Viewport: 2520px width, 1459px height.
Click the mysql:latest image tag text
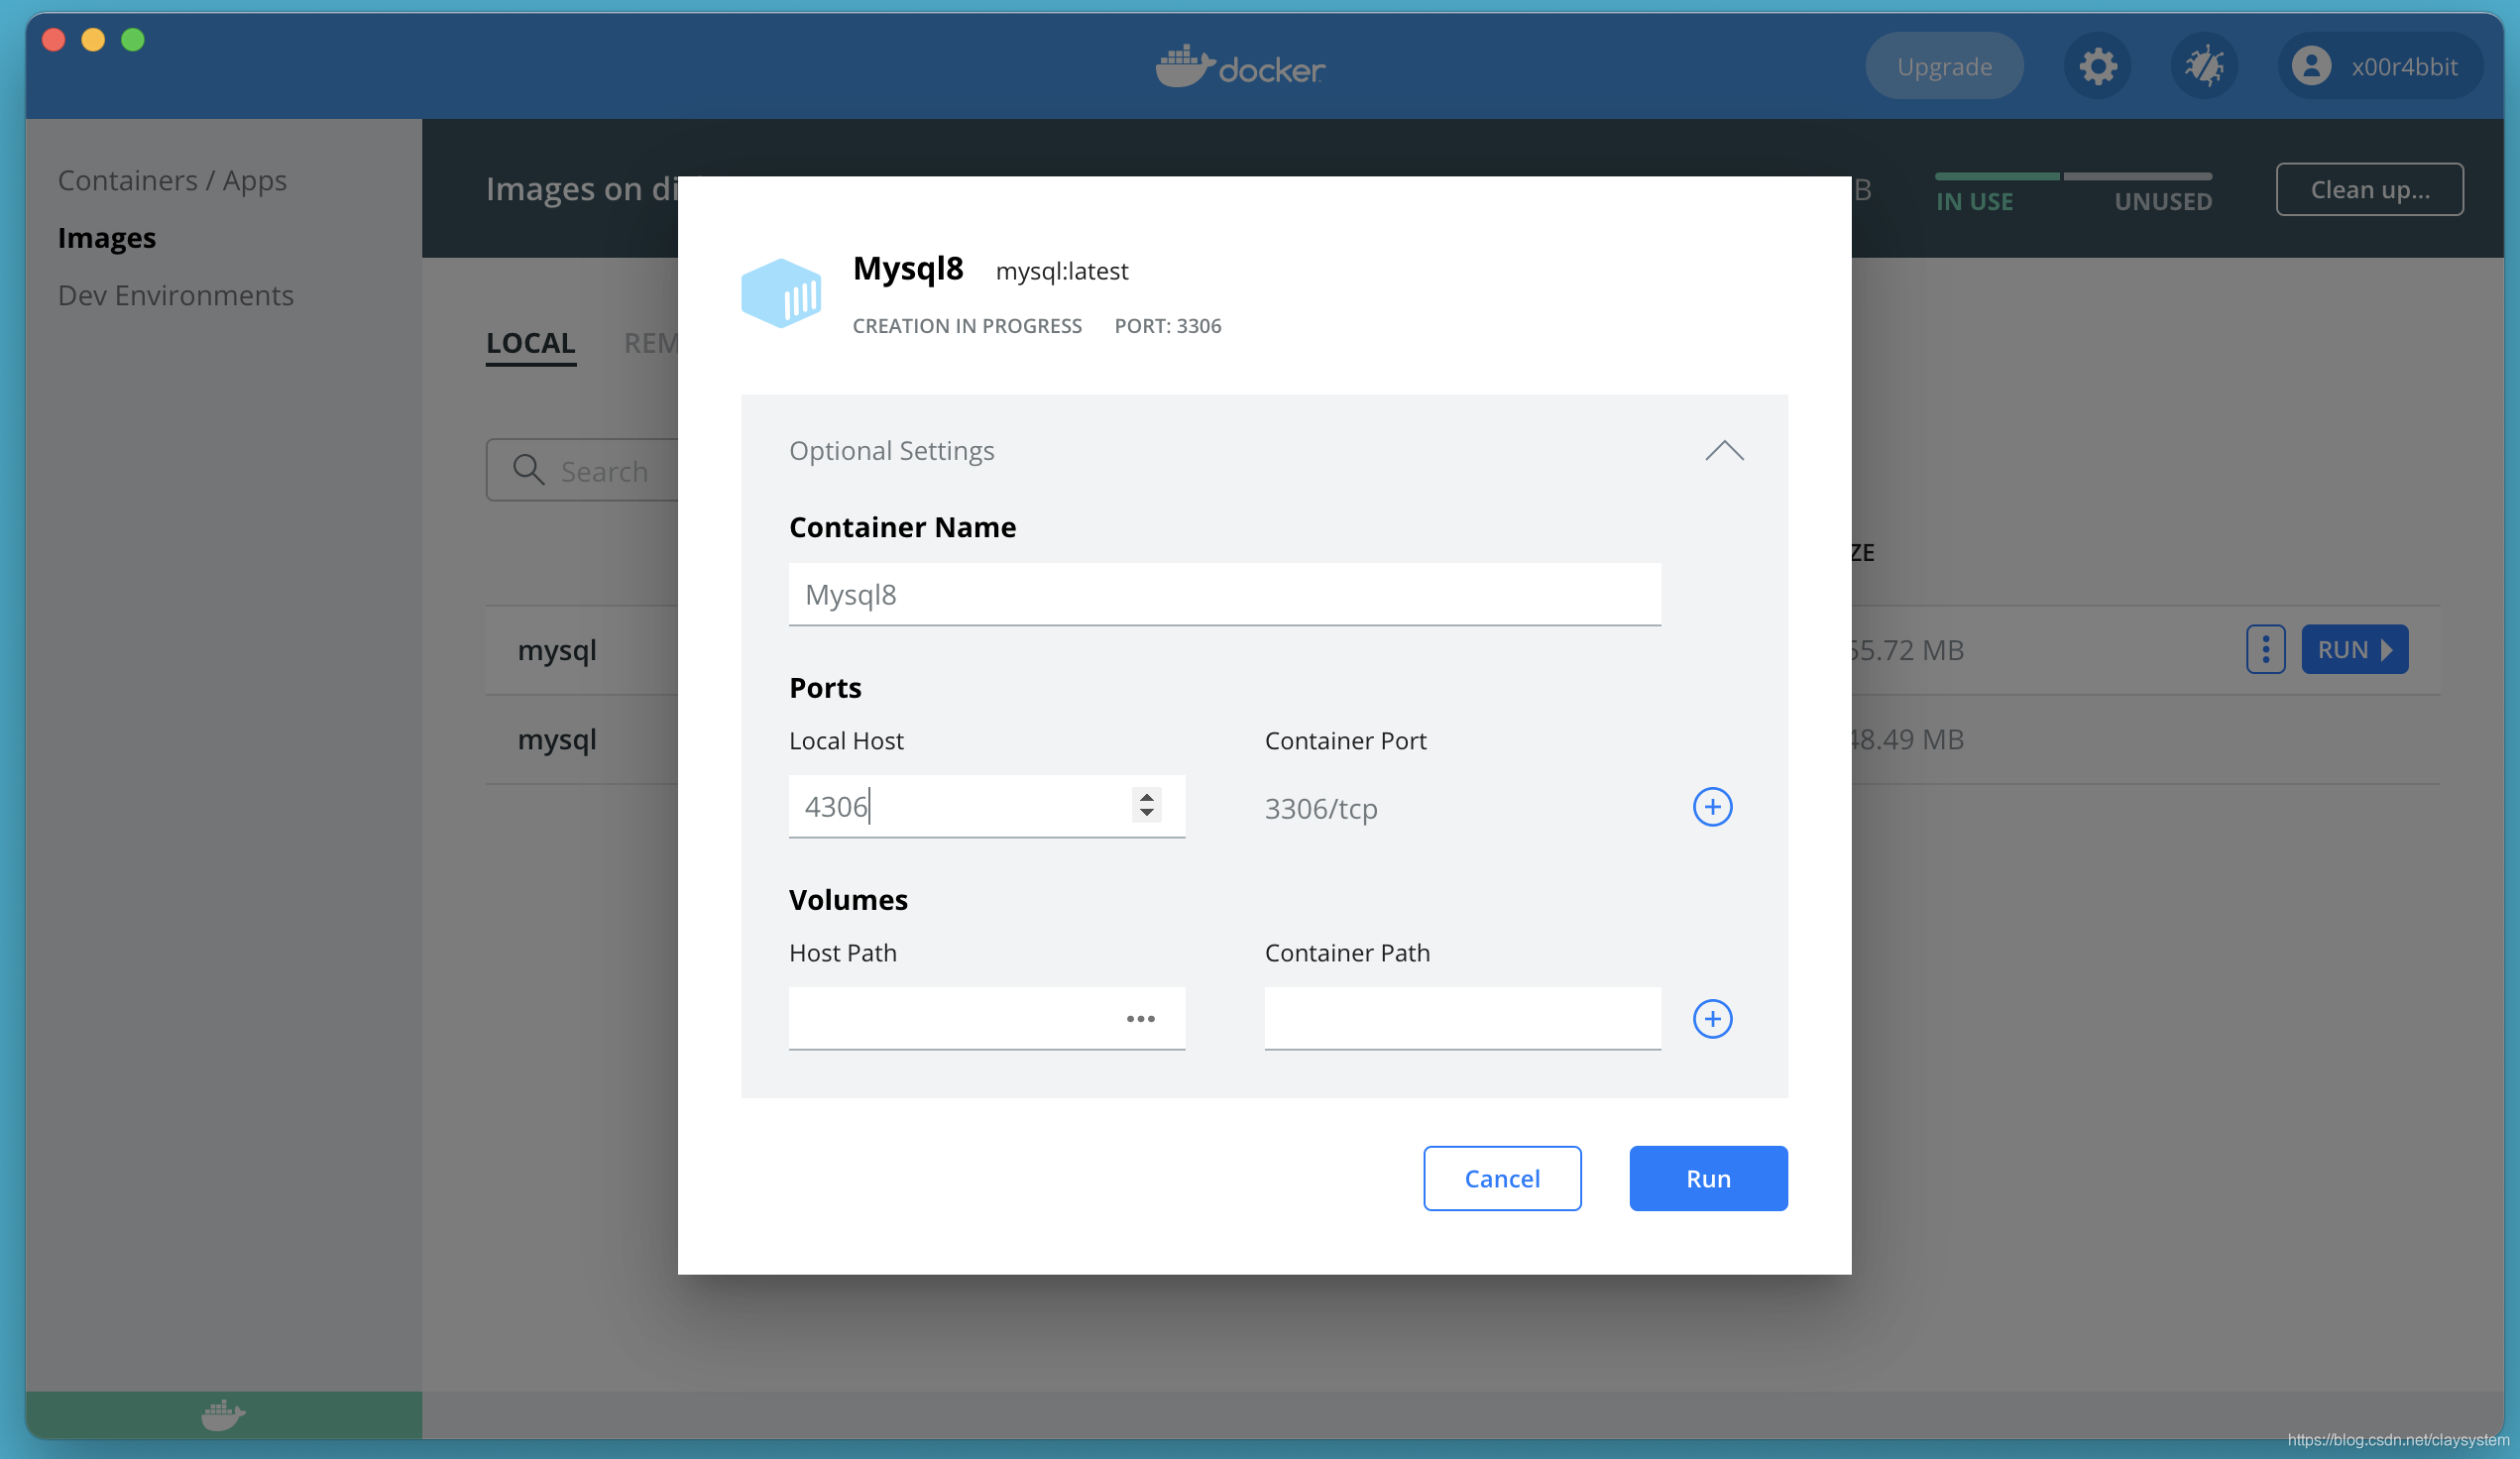(x=1061, y=271)
